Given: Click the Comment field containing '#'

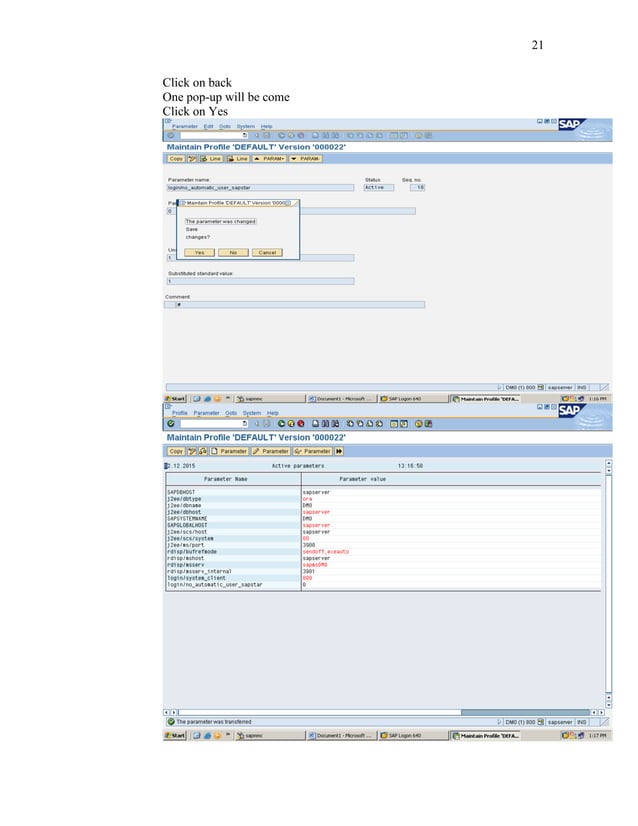Looking at the screenshot, I should 300,304.
